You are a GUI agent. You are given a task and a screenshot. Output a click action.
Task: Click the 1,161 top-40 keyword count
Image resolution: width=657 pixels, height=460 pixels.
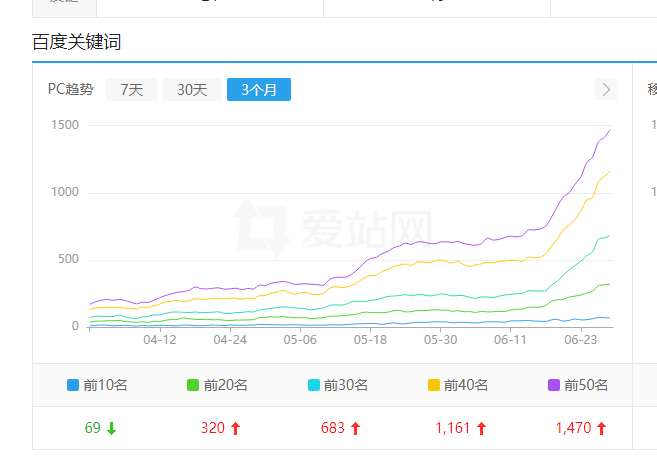tap(453, 428)
